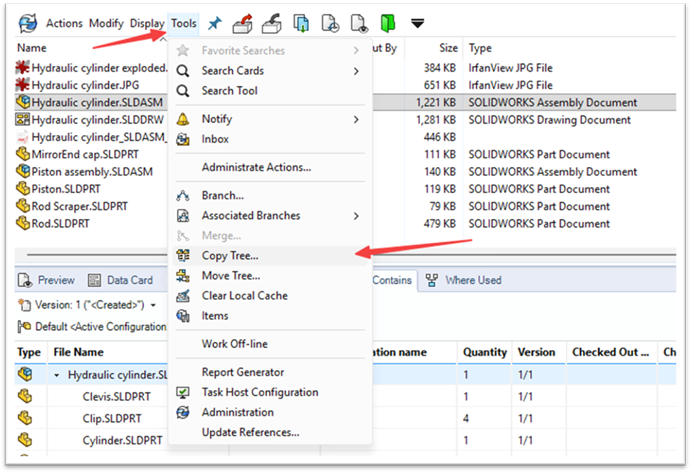Click the SOLIDWORKS PDM logo icon
The height and width of the screenshot is (473, 692).
(28, 23)
